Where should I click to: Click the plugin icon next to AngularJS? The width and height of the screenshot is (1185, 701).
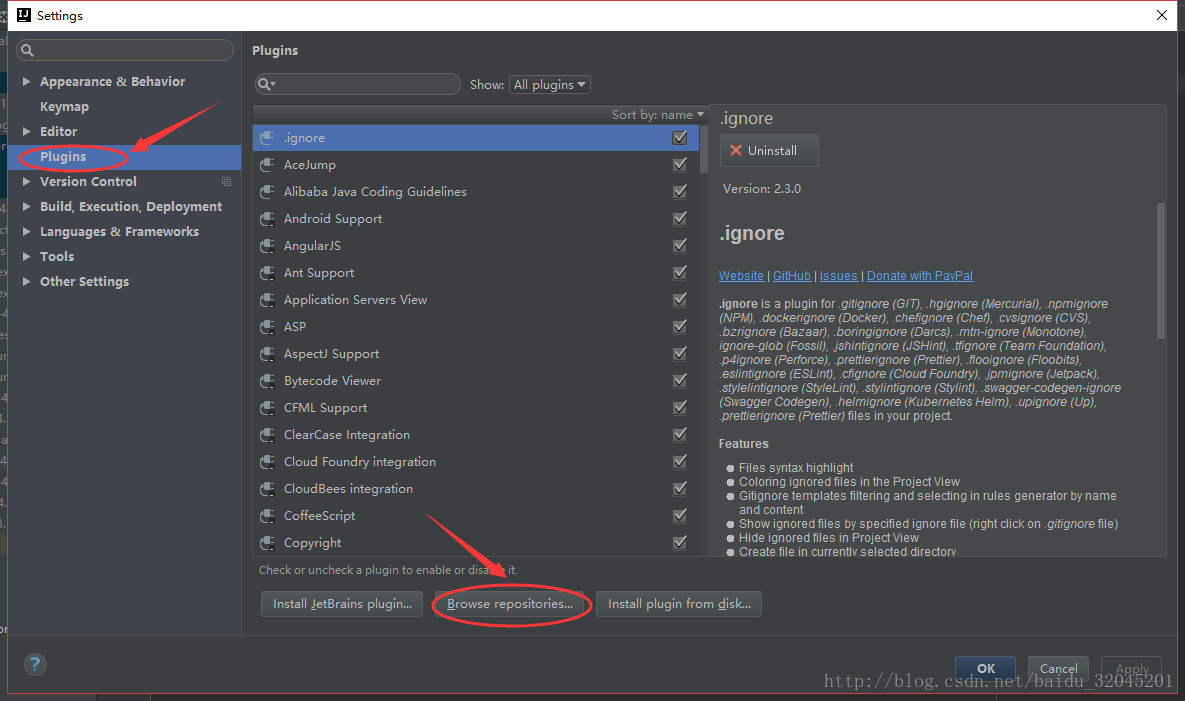pos(267,246)
